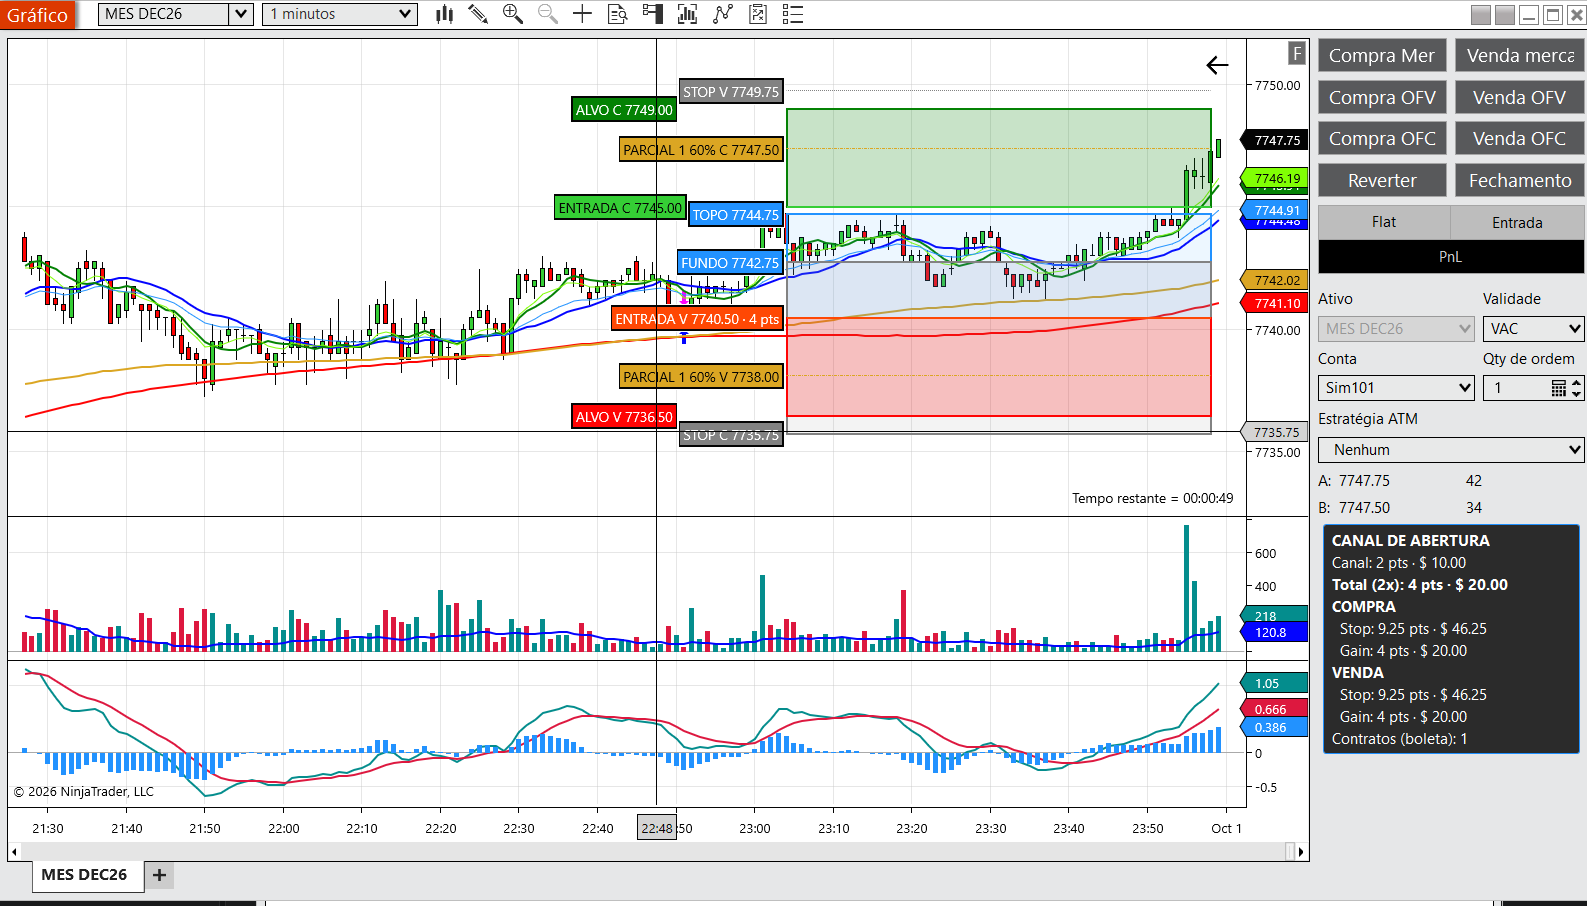Image resolution: width=1587 pixels, height=906 pixels.
Task: Click the black PnL bar
Action: click(x=1451, y=257)
